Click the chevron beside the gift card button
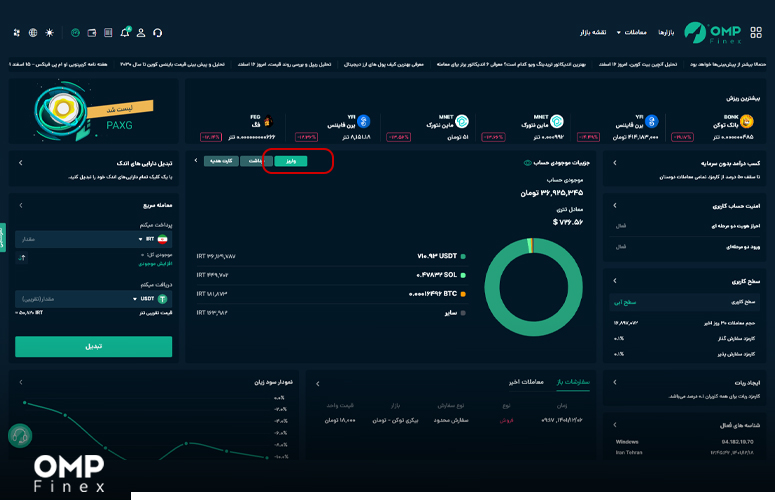The height and width of the screenshot is (500, 775). point(196,161)
